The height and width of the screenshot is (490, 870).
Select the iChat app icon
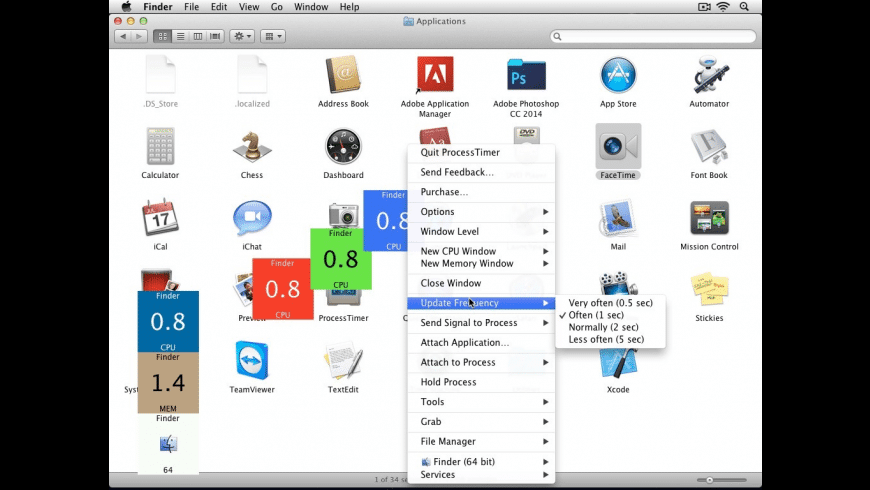252,218
